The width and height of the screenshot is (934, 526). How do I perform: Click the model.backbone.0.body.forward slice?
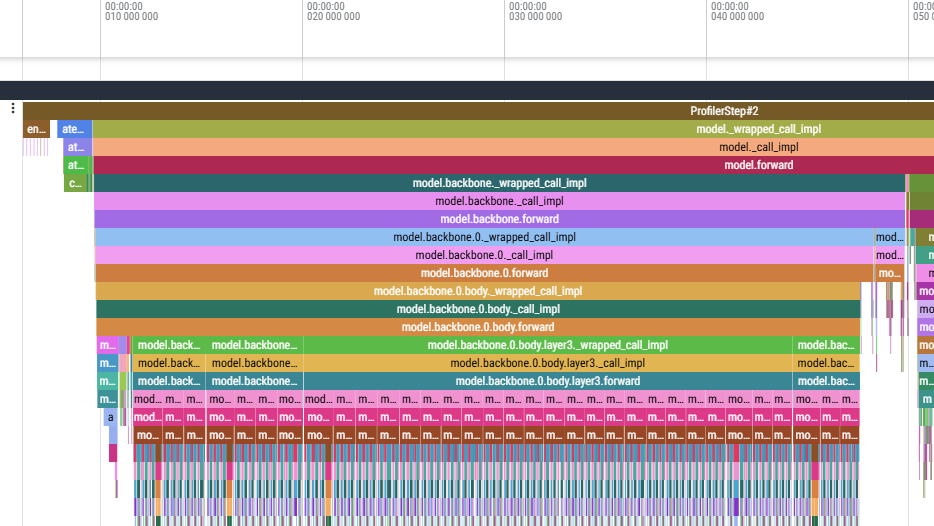(x=478, y=327)
